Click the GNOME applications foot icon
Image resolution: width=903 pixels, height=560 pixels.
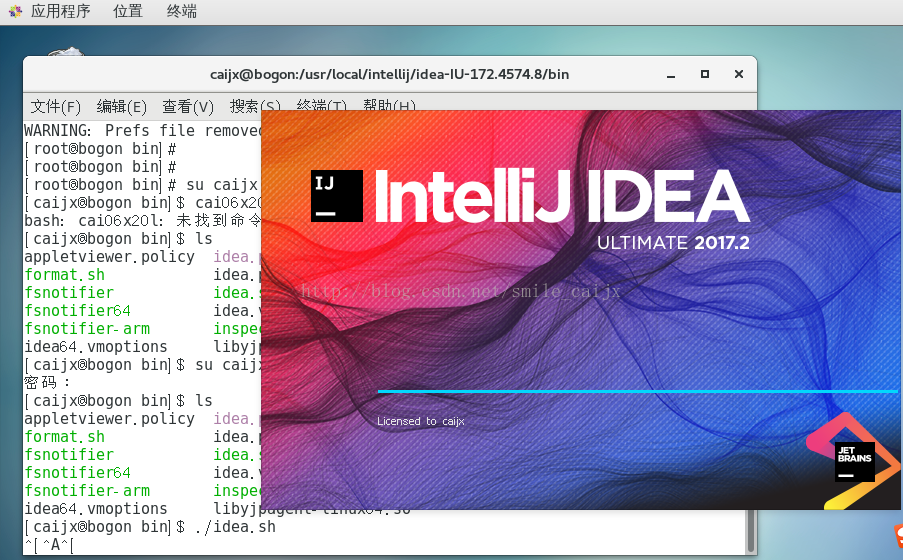point(16,11)
